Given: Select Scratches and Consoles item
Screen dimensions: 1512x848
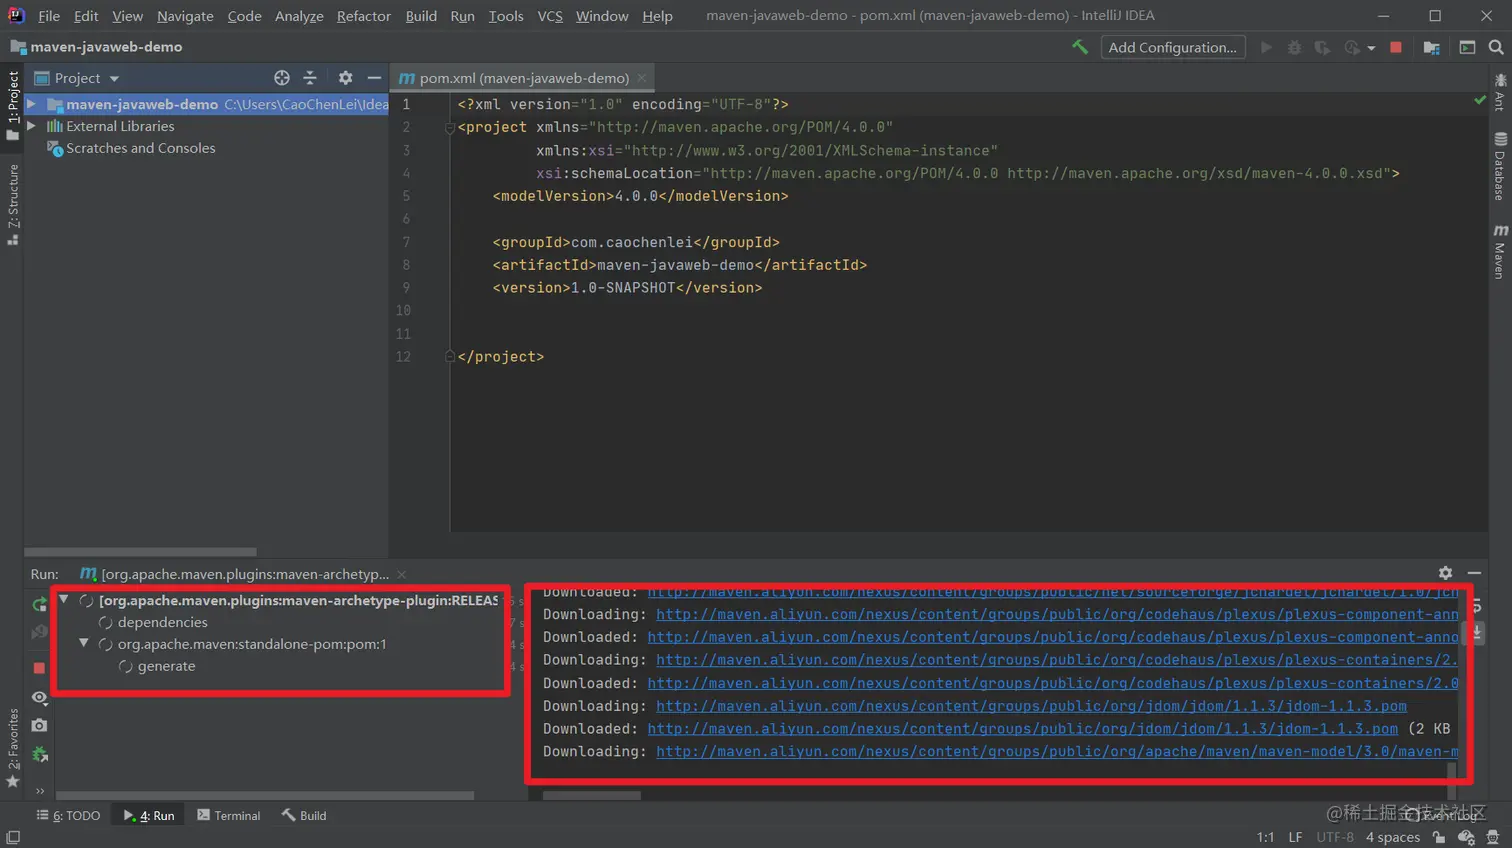Looking at the screenshot, I should tap(140, 148).
